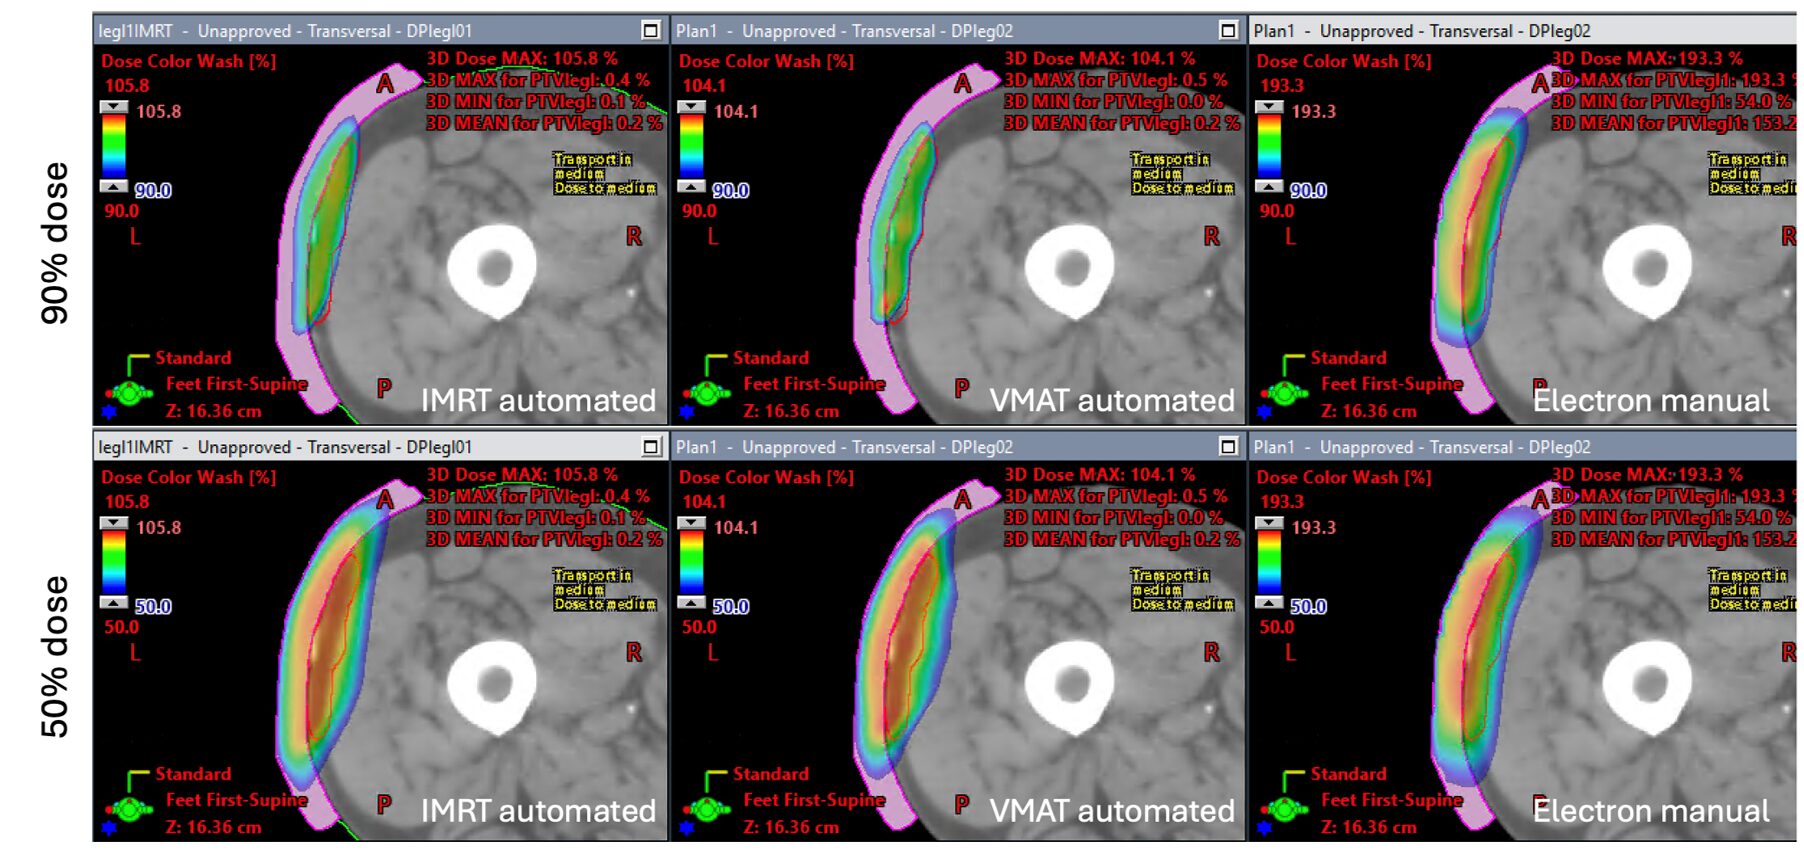Image resolution: width=1804 pixels, height=850 pixels.
Task: Click the blue 50.0 value in bottom-left view
Action: coord(153,606)
